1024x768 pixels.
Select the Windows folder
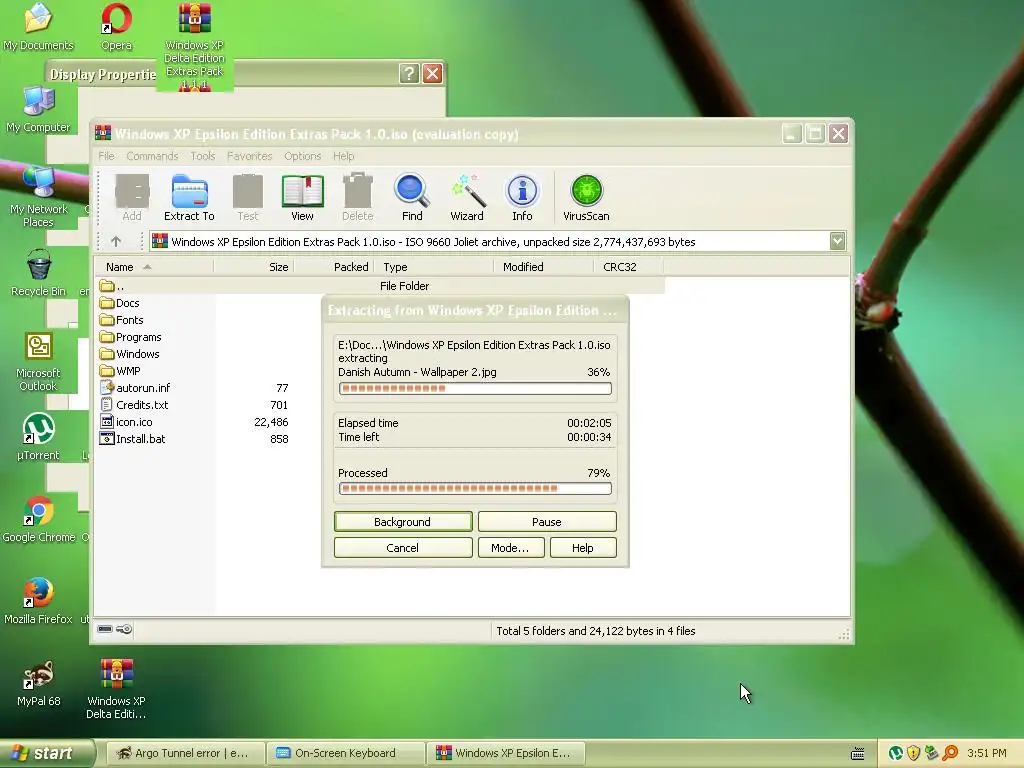(129, 354)
